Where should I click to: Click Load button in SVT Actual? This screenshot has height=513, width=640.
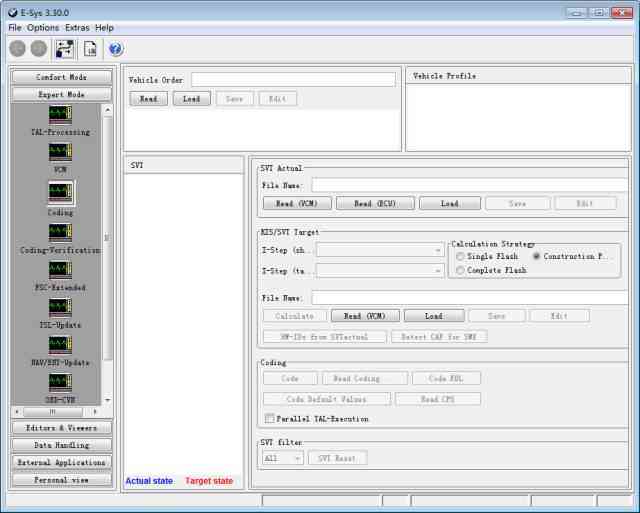(450, 203)
